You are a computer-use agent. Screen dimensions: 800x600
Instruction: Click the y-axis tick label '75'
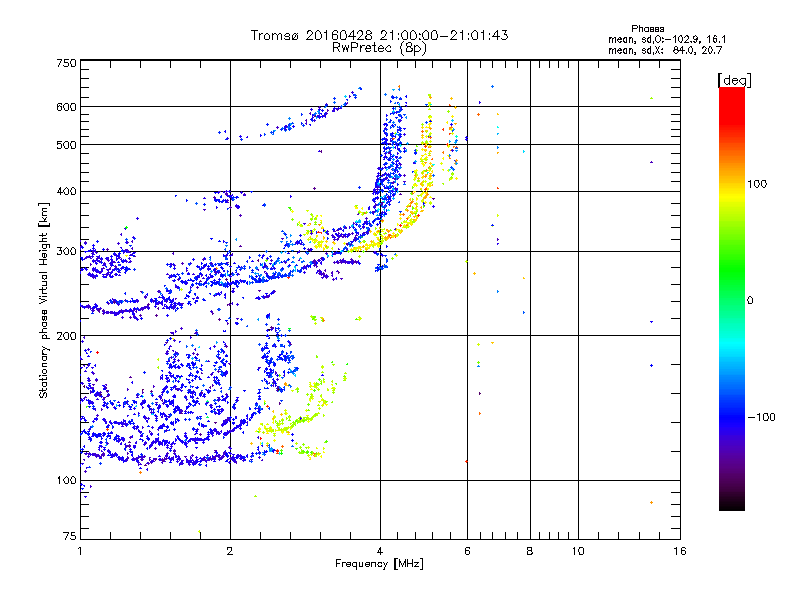coord(70,536)
